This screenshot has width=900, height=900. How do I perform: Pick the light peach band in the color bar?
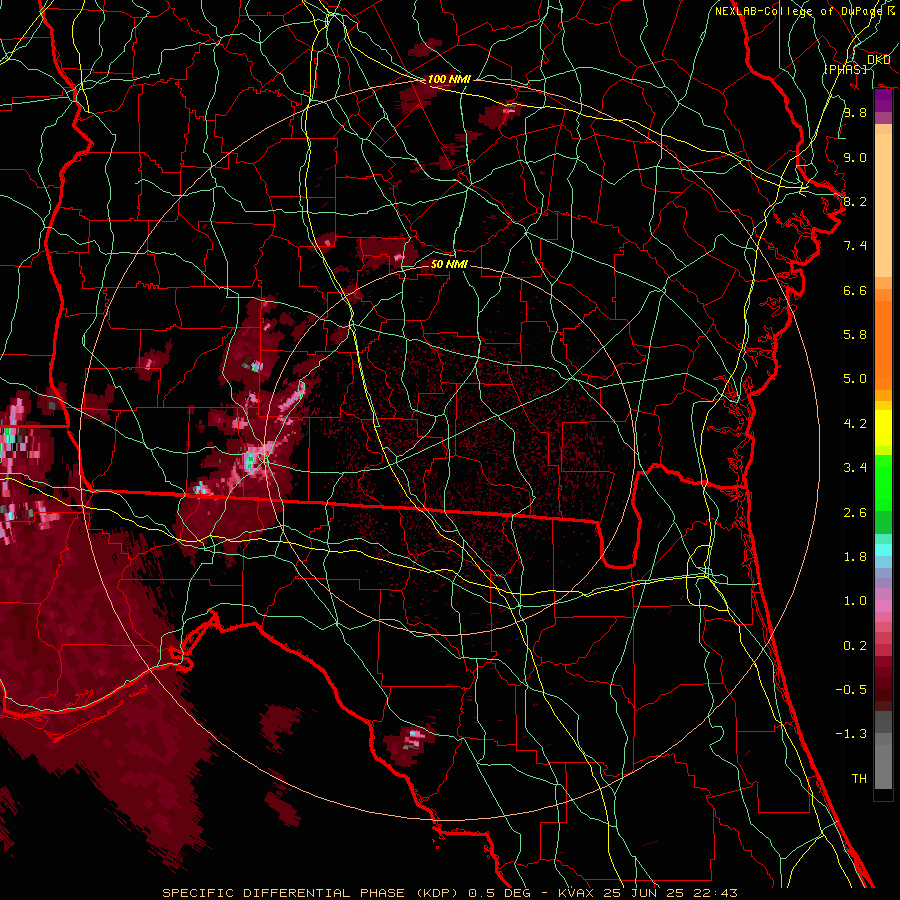(x=883, y=207)
